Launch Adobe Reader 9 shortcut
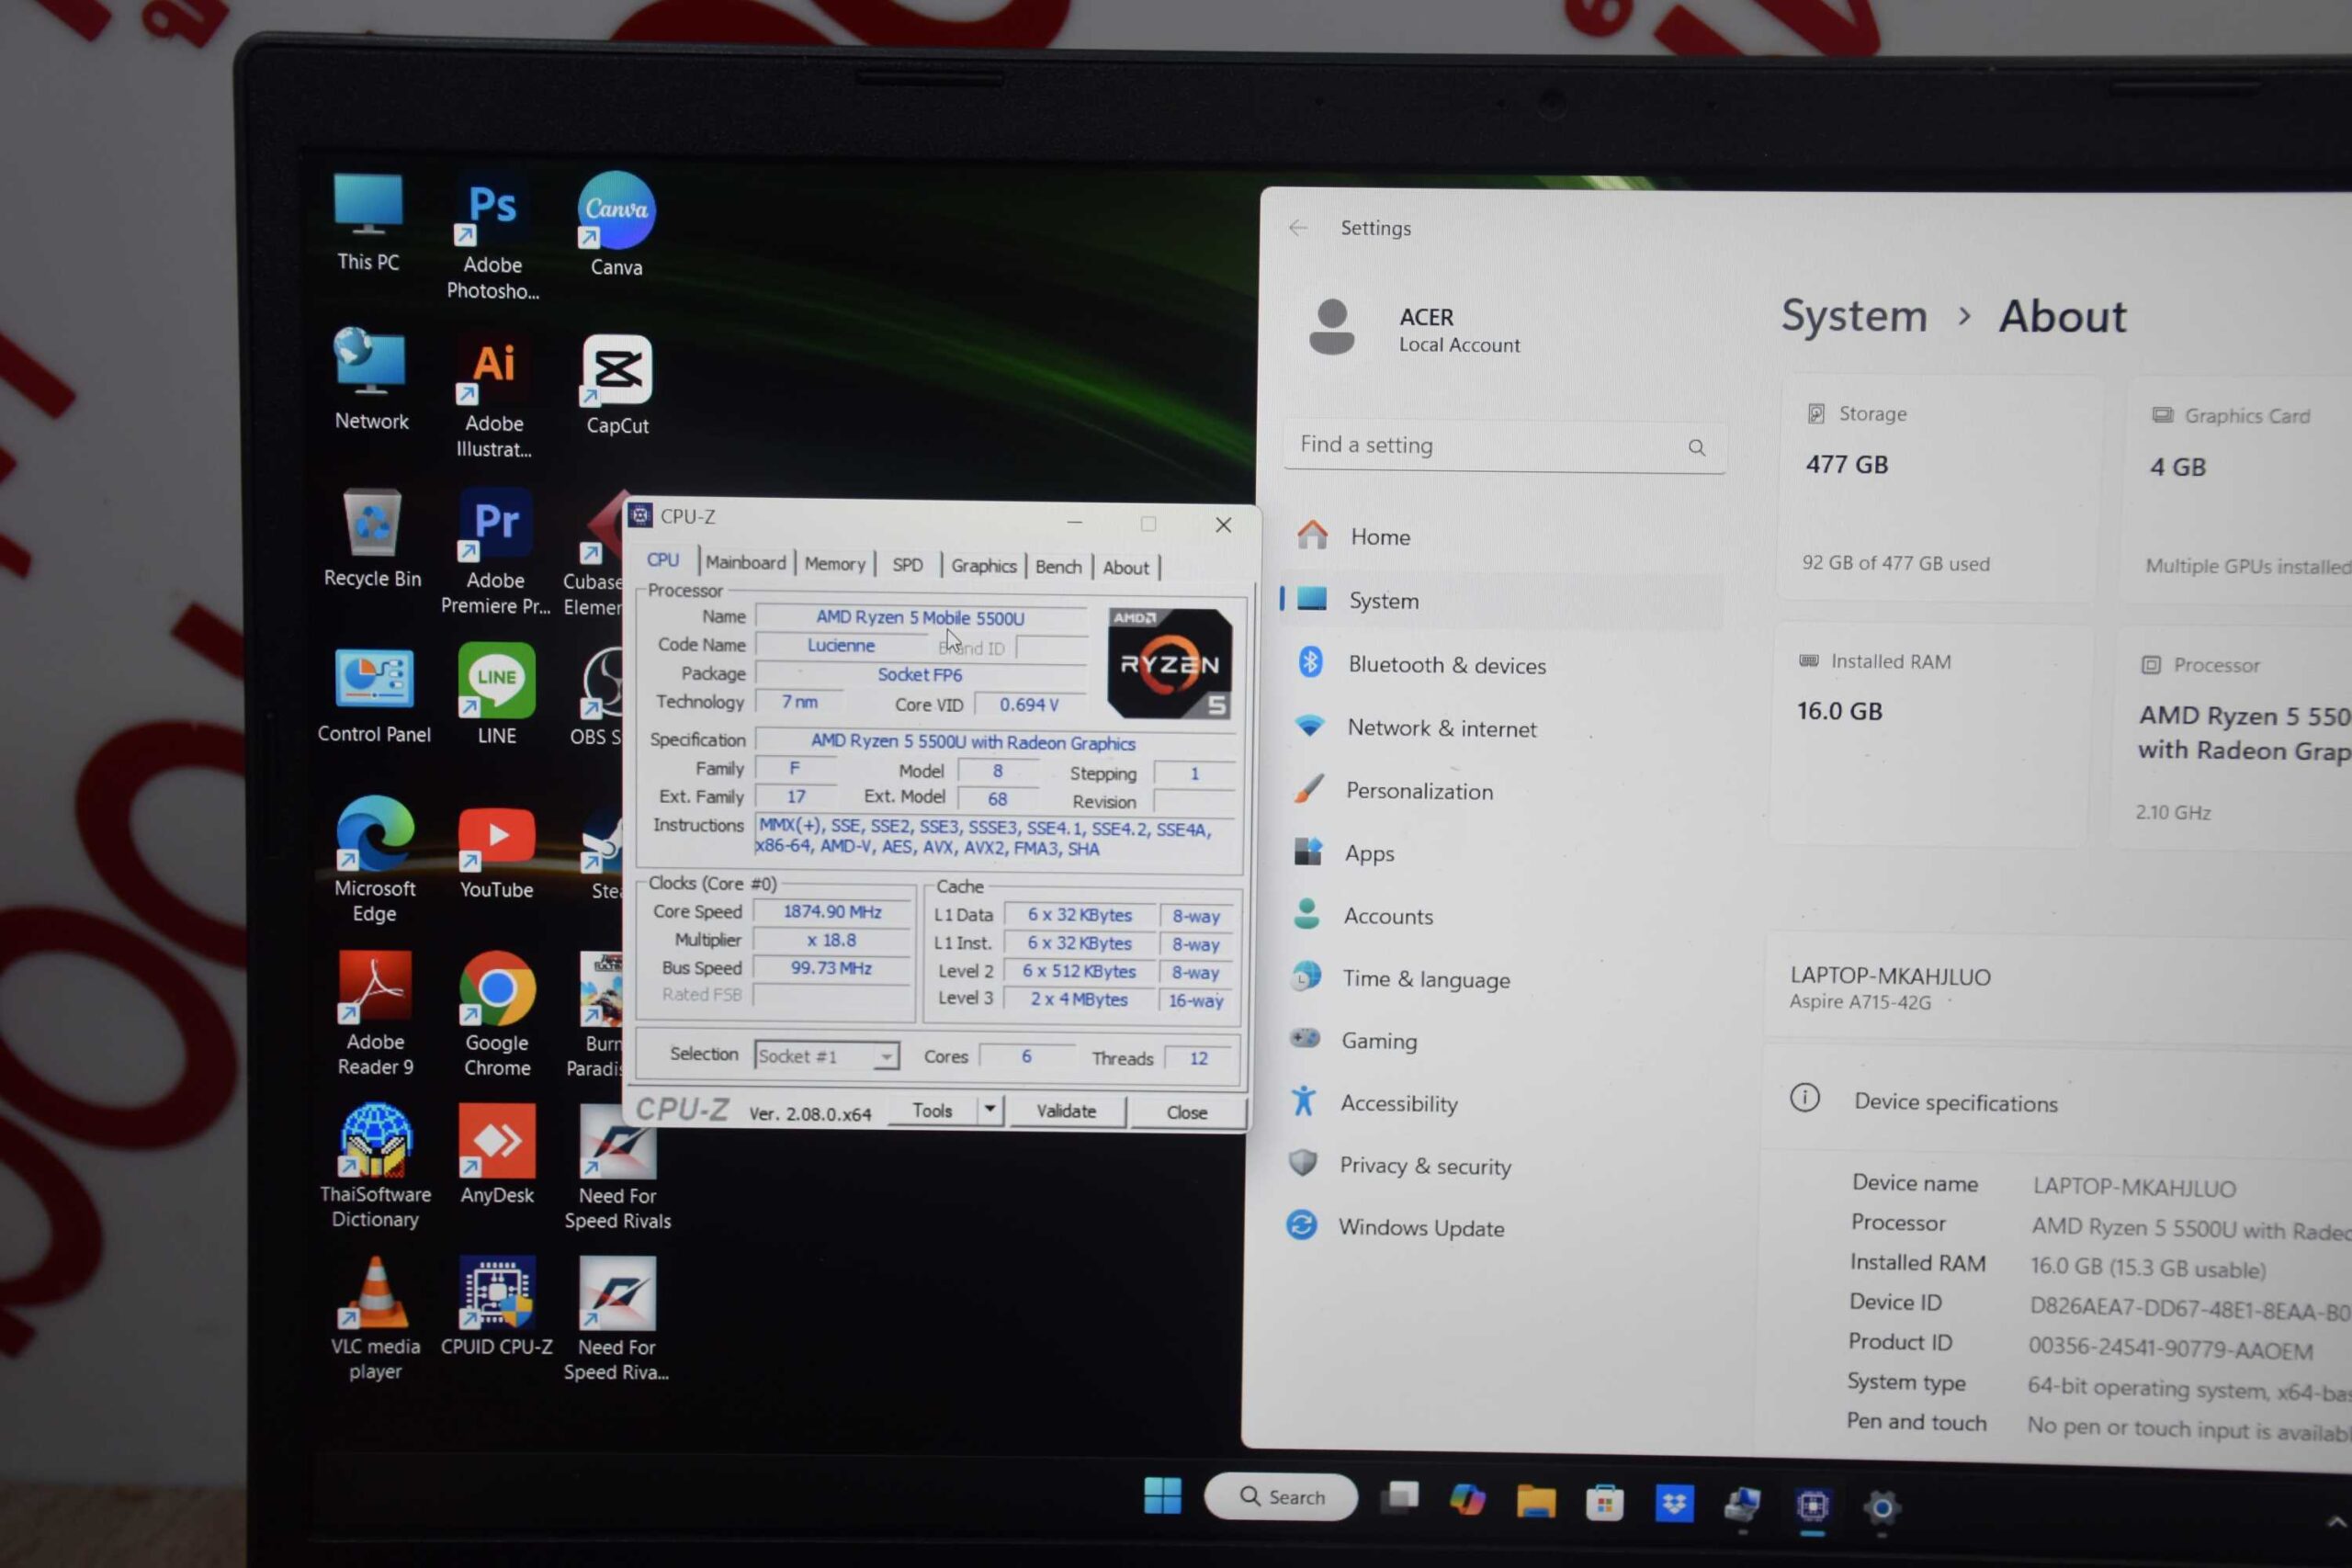The width and height of the screenshot is (2352, 1568). click(x=375, y=1014)
